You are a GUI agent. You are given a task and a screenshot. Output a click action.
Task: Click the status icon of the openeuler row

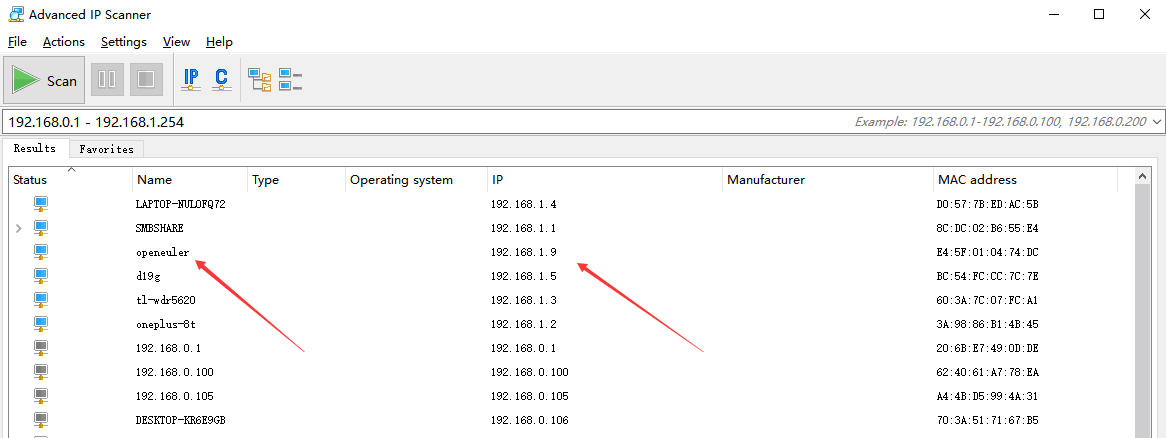click(41, 252)
